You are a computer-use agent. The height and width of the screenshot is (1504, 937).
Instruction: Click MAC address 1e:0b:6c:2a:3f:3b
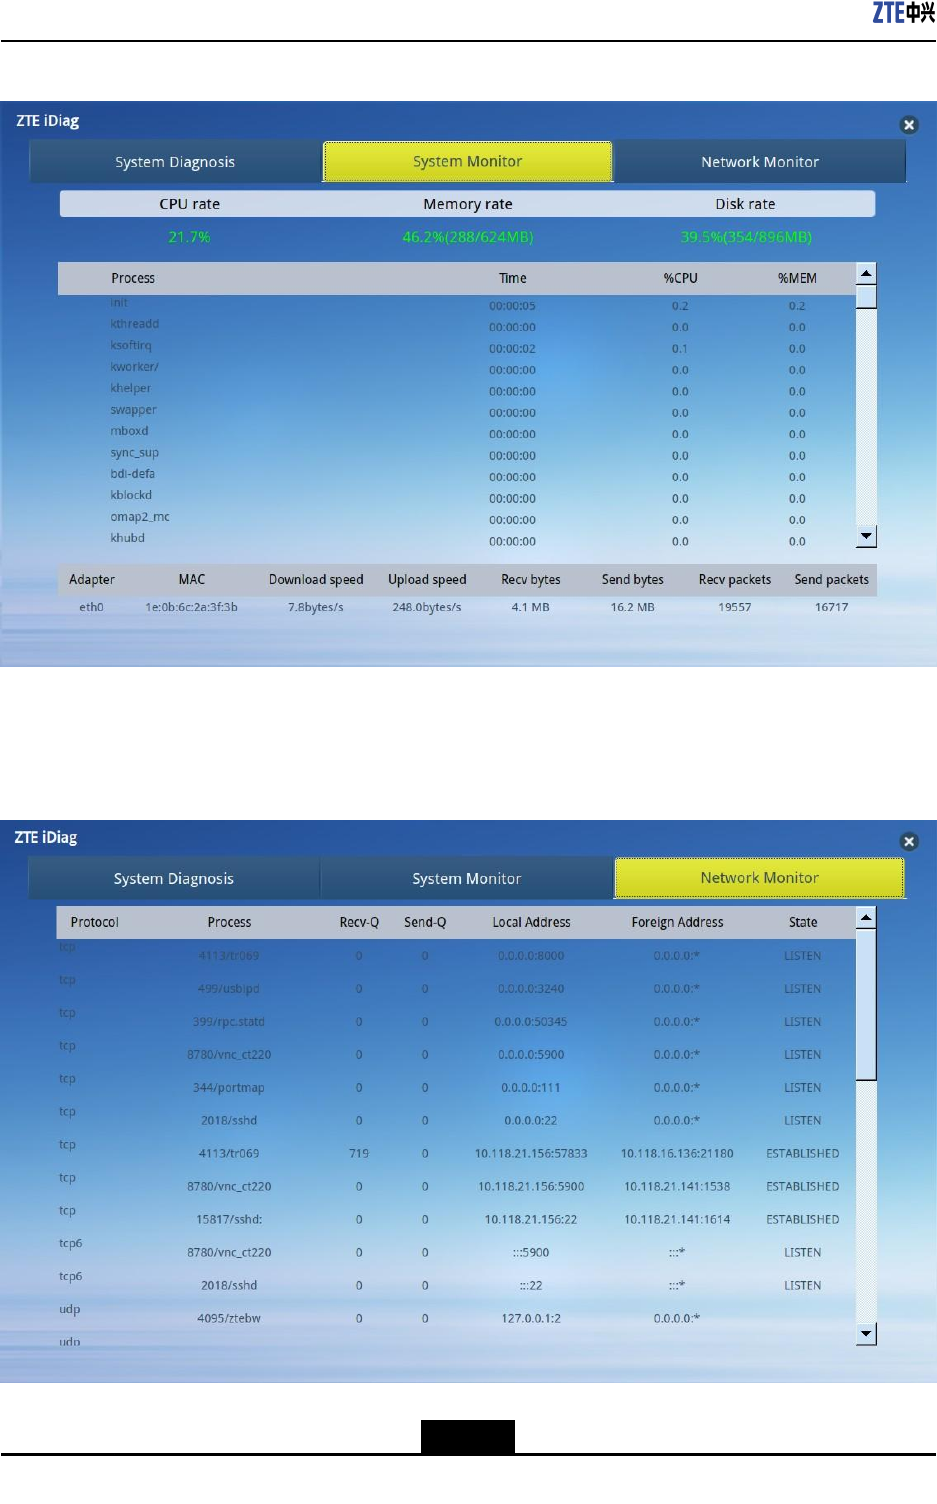(191, 607)
